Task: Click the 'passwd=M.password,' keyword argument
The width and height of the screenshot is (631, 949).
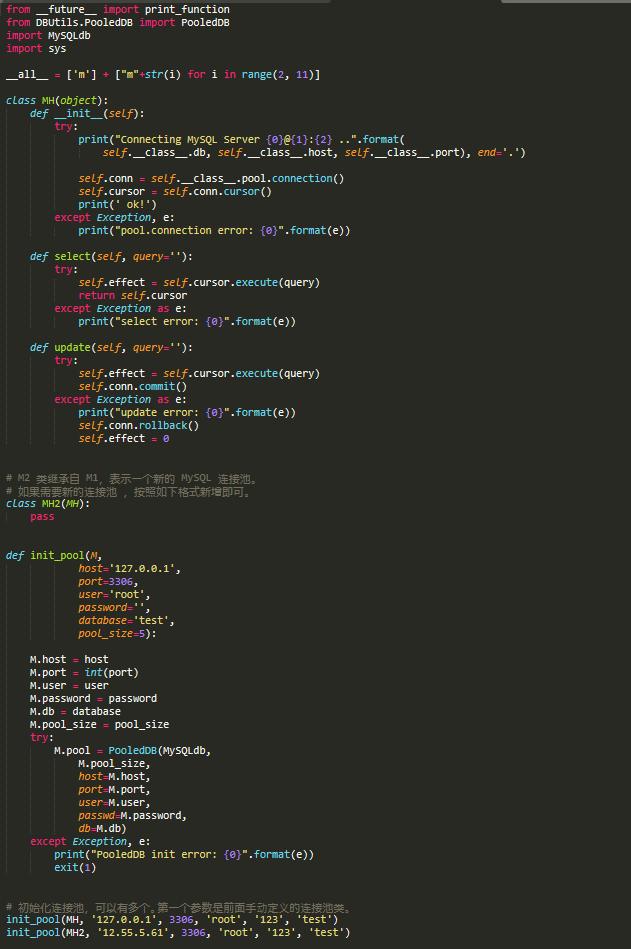Action: [x=132, y=816]
